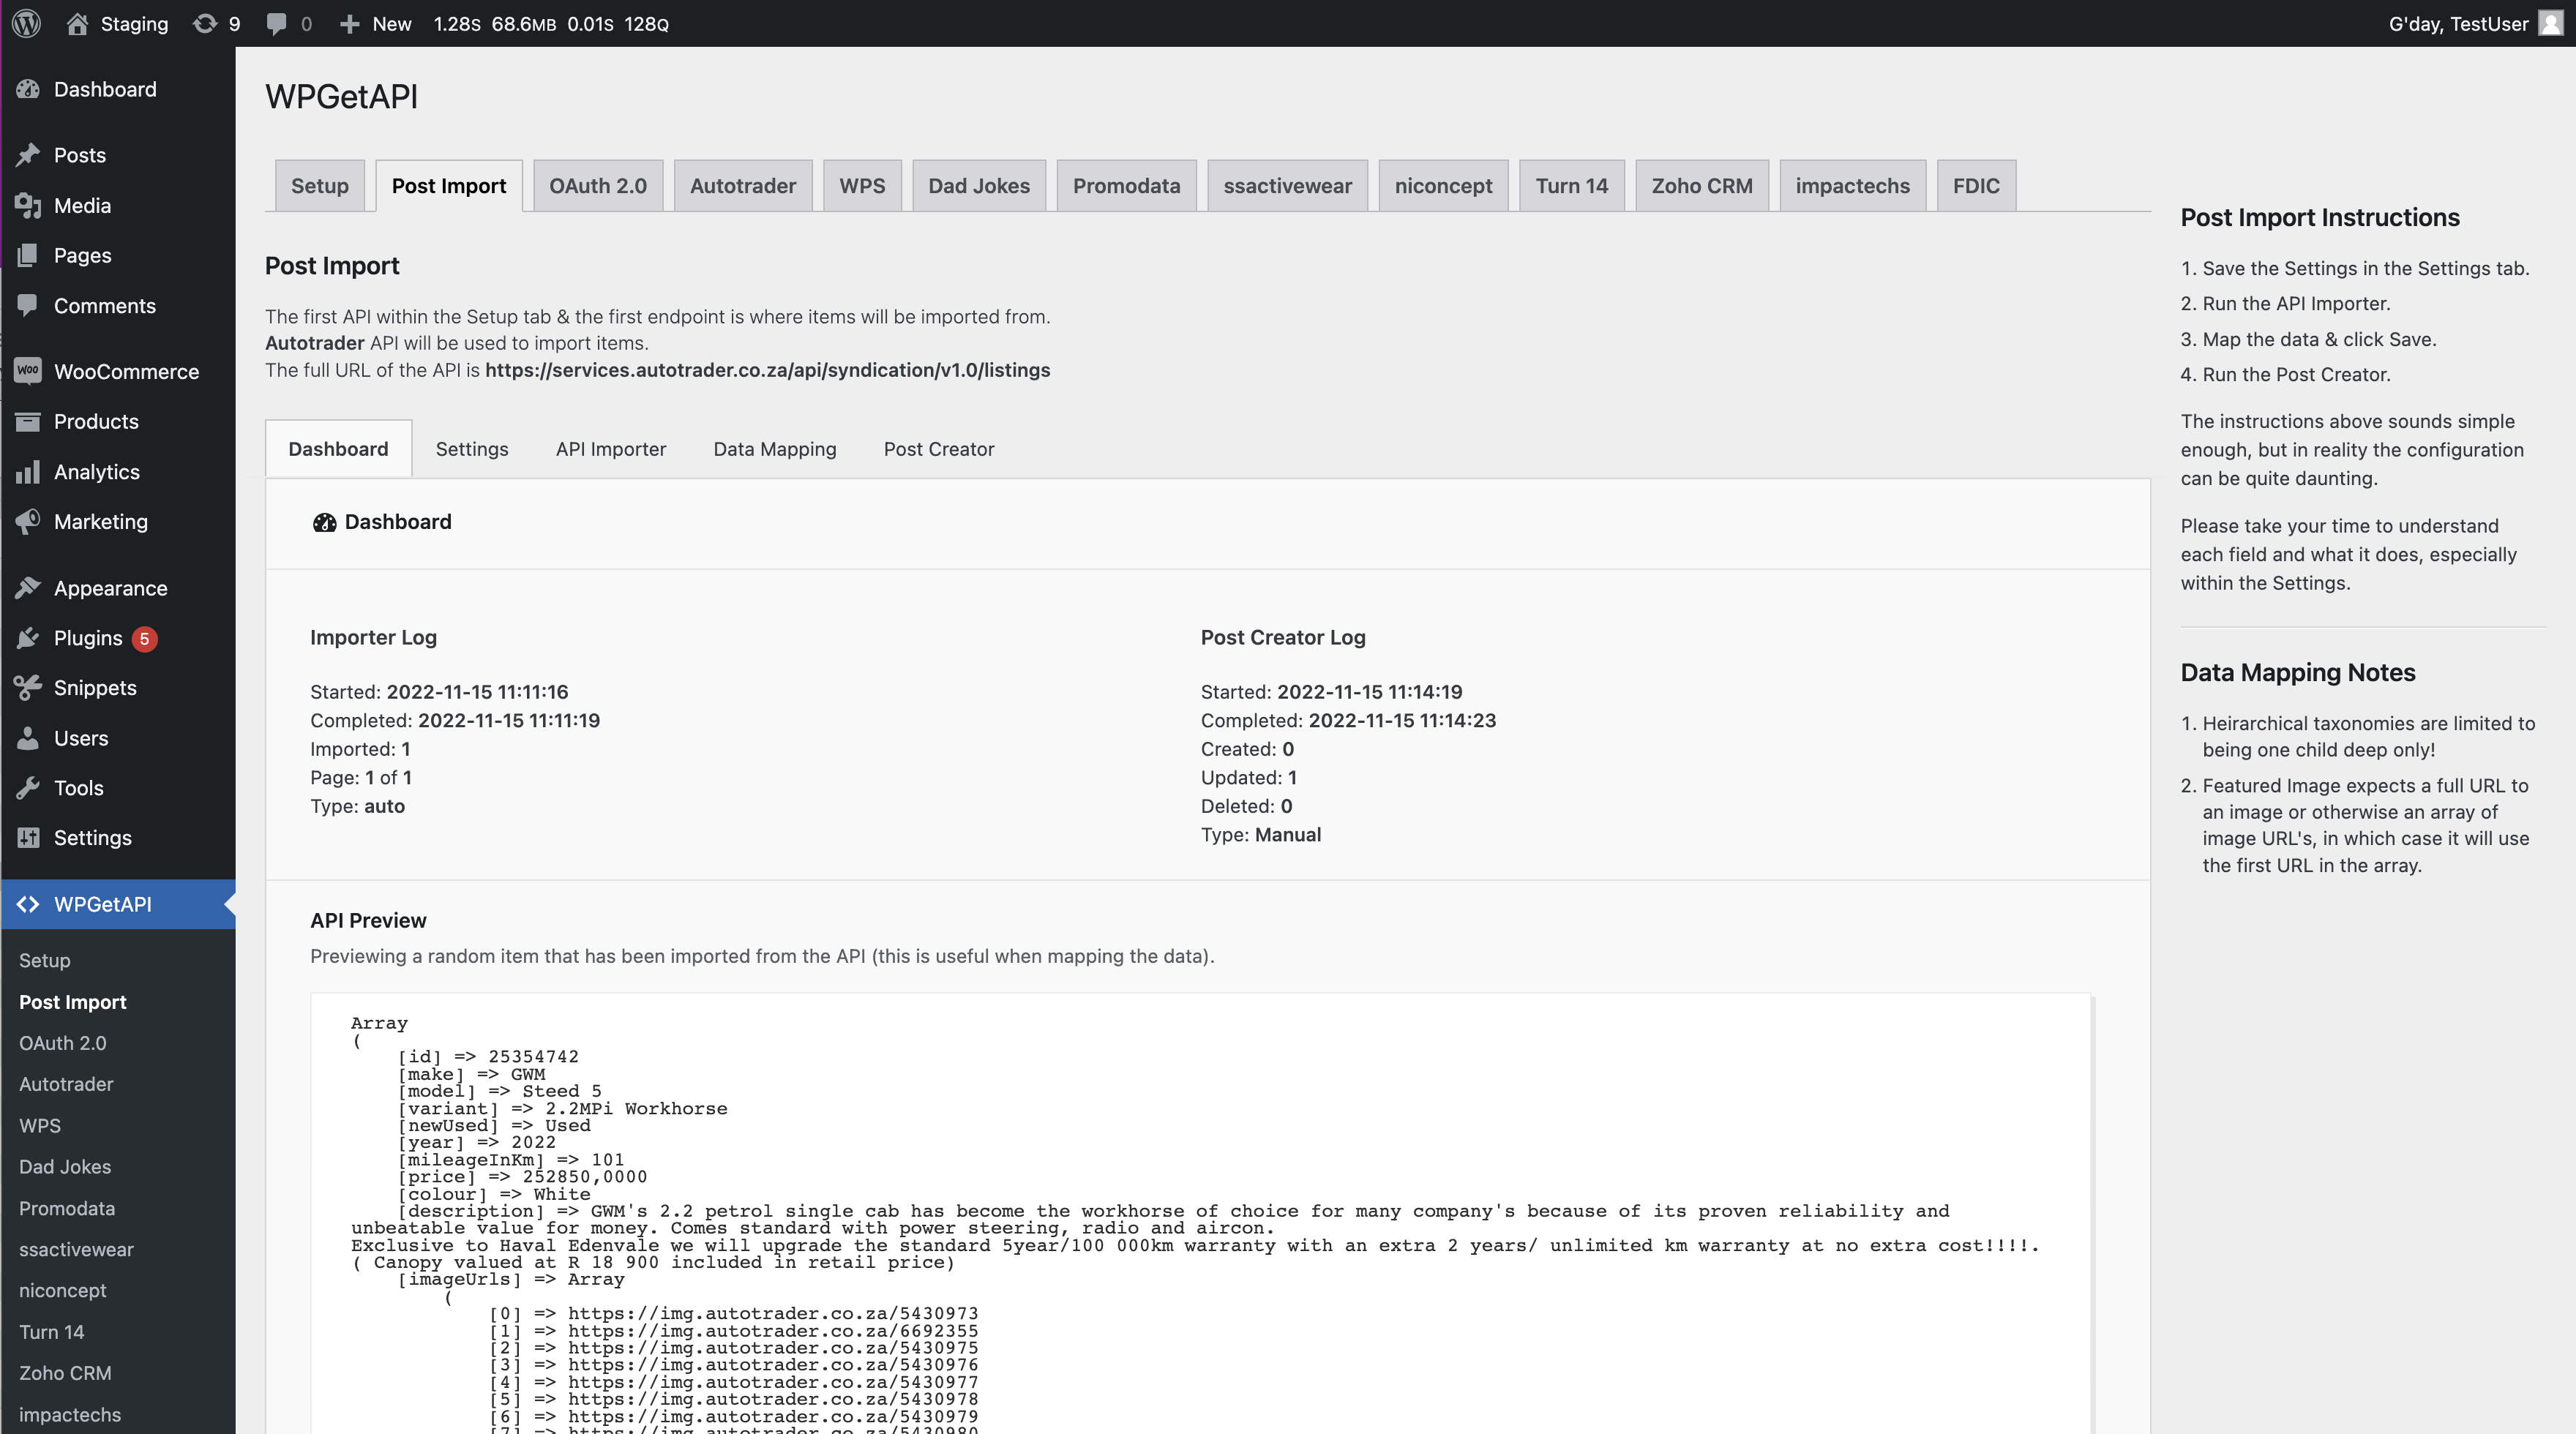The height and width of the screenshot is (1434, 2576).
Task: Open Dad Jokes in sidebar submenu
Action: point(65,1167)
